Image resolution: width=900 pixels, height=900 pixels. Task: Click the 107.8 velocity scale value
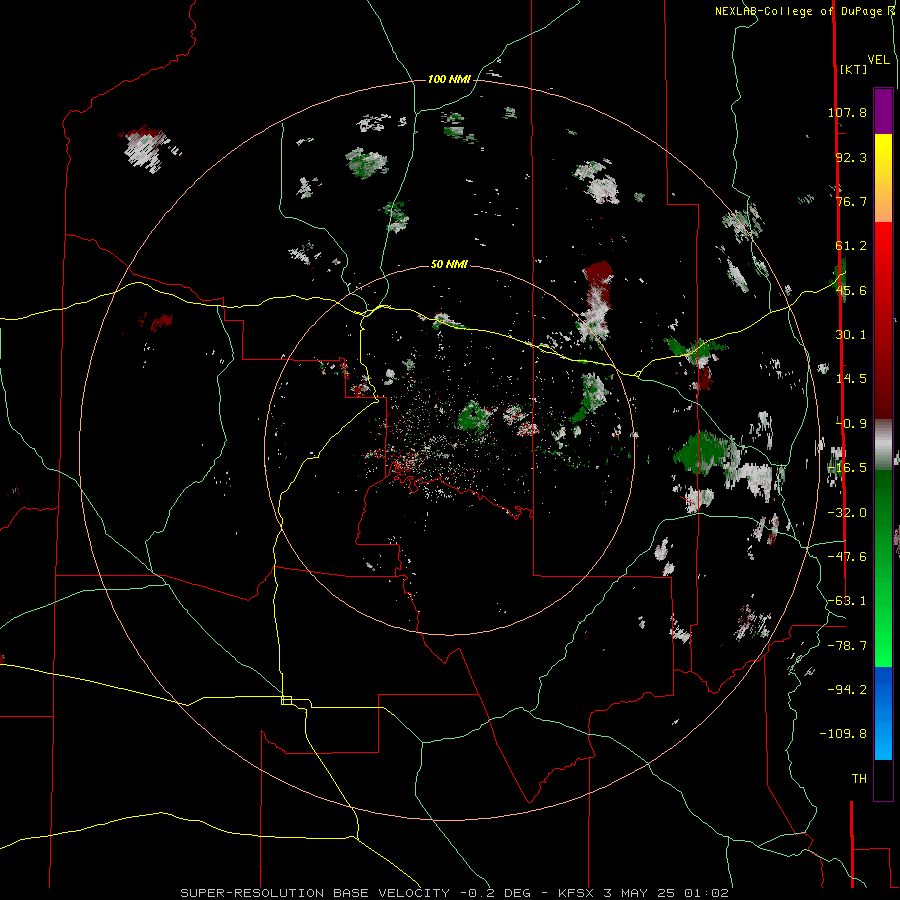pyautogui.click(x=847, y=112)
